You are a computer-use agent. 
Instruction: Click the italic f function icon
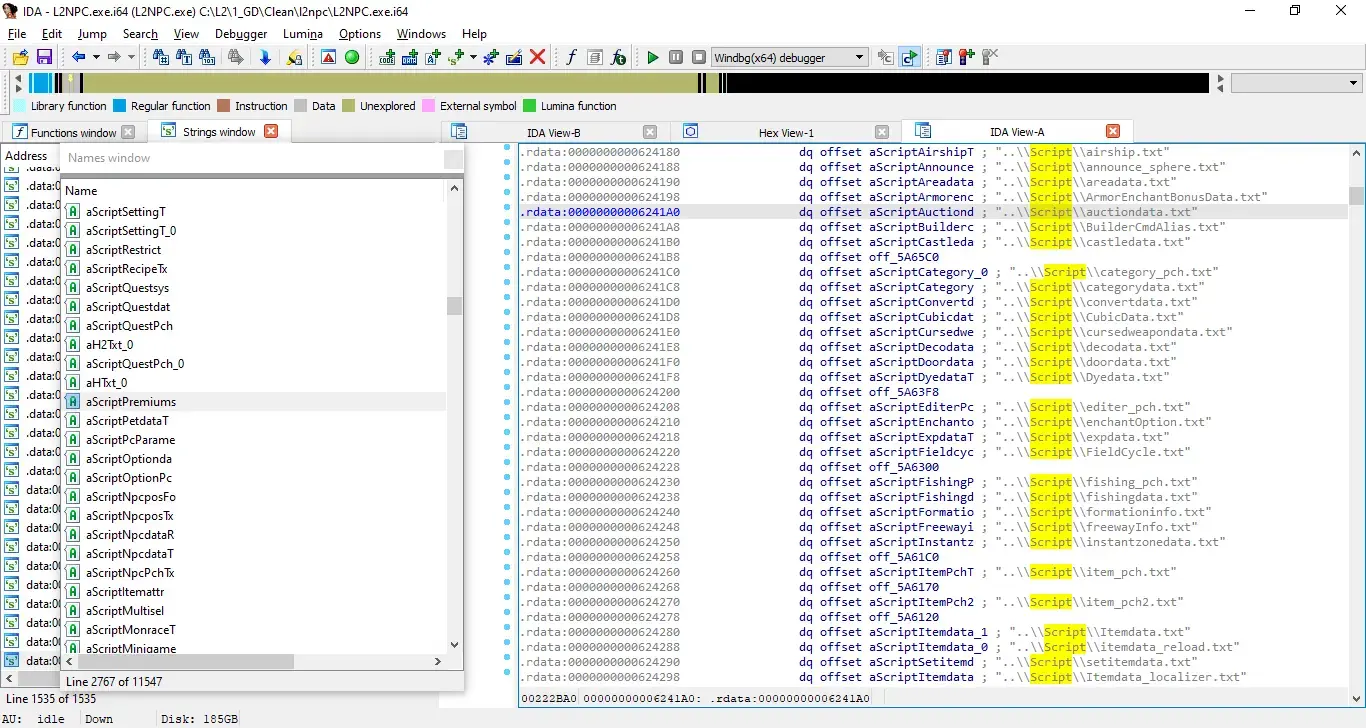pos(571,57)
